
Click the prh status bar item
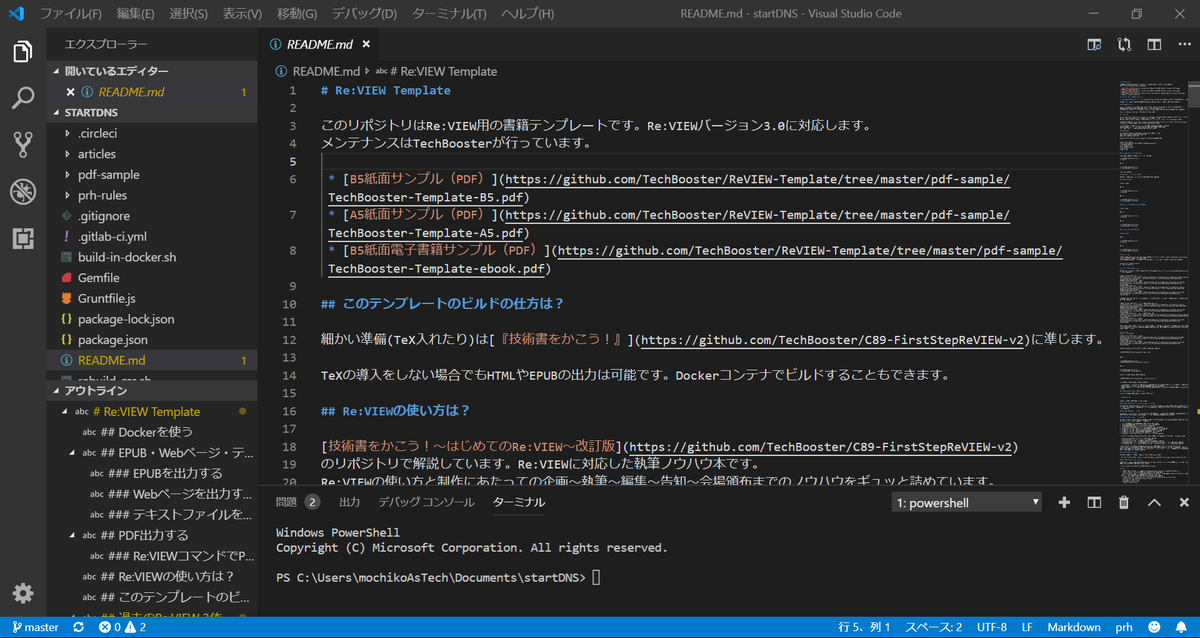pos(1124,627)
